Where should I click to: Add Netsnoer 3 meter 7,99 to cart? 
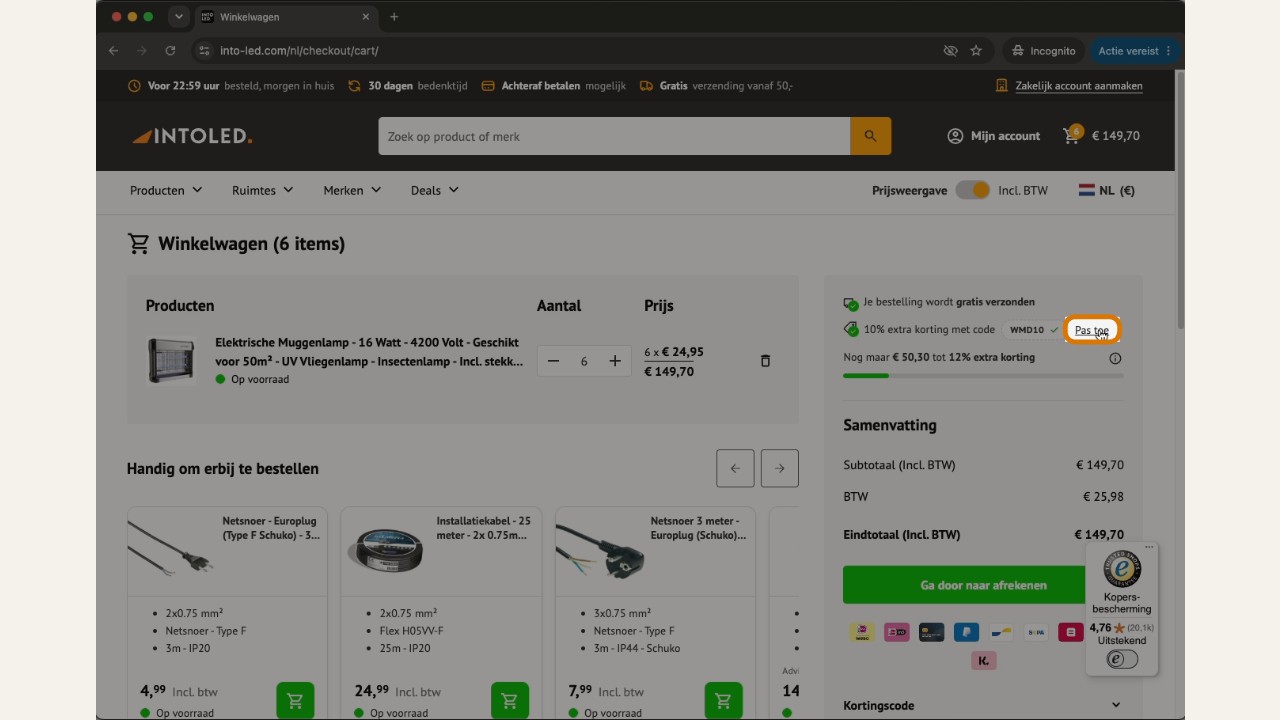click(x=723, y=701)
